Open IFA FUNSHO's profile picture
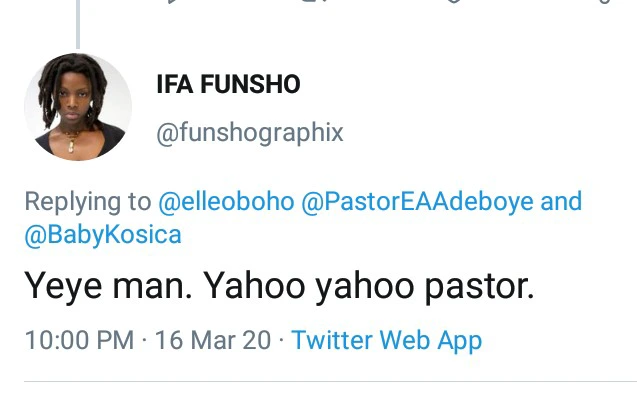Viewport: 637px width, 395px height. click(x=78, y=107)
